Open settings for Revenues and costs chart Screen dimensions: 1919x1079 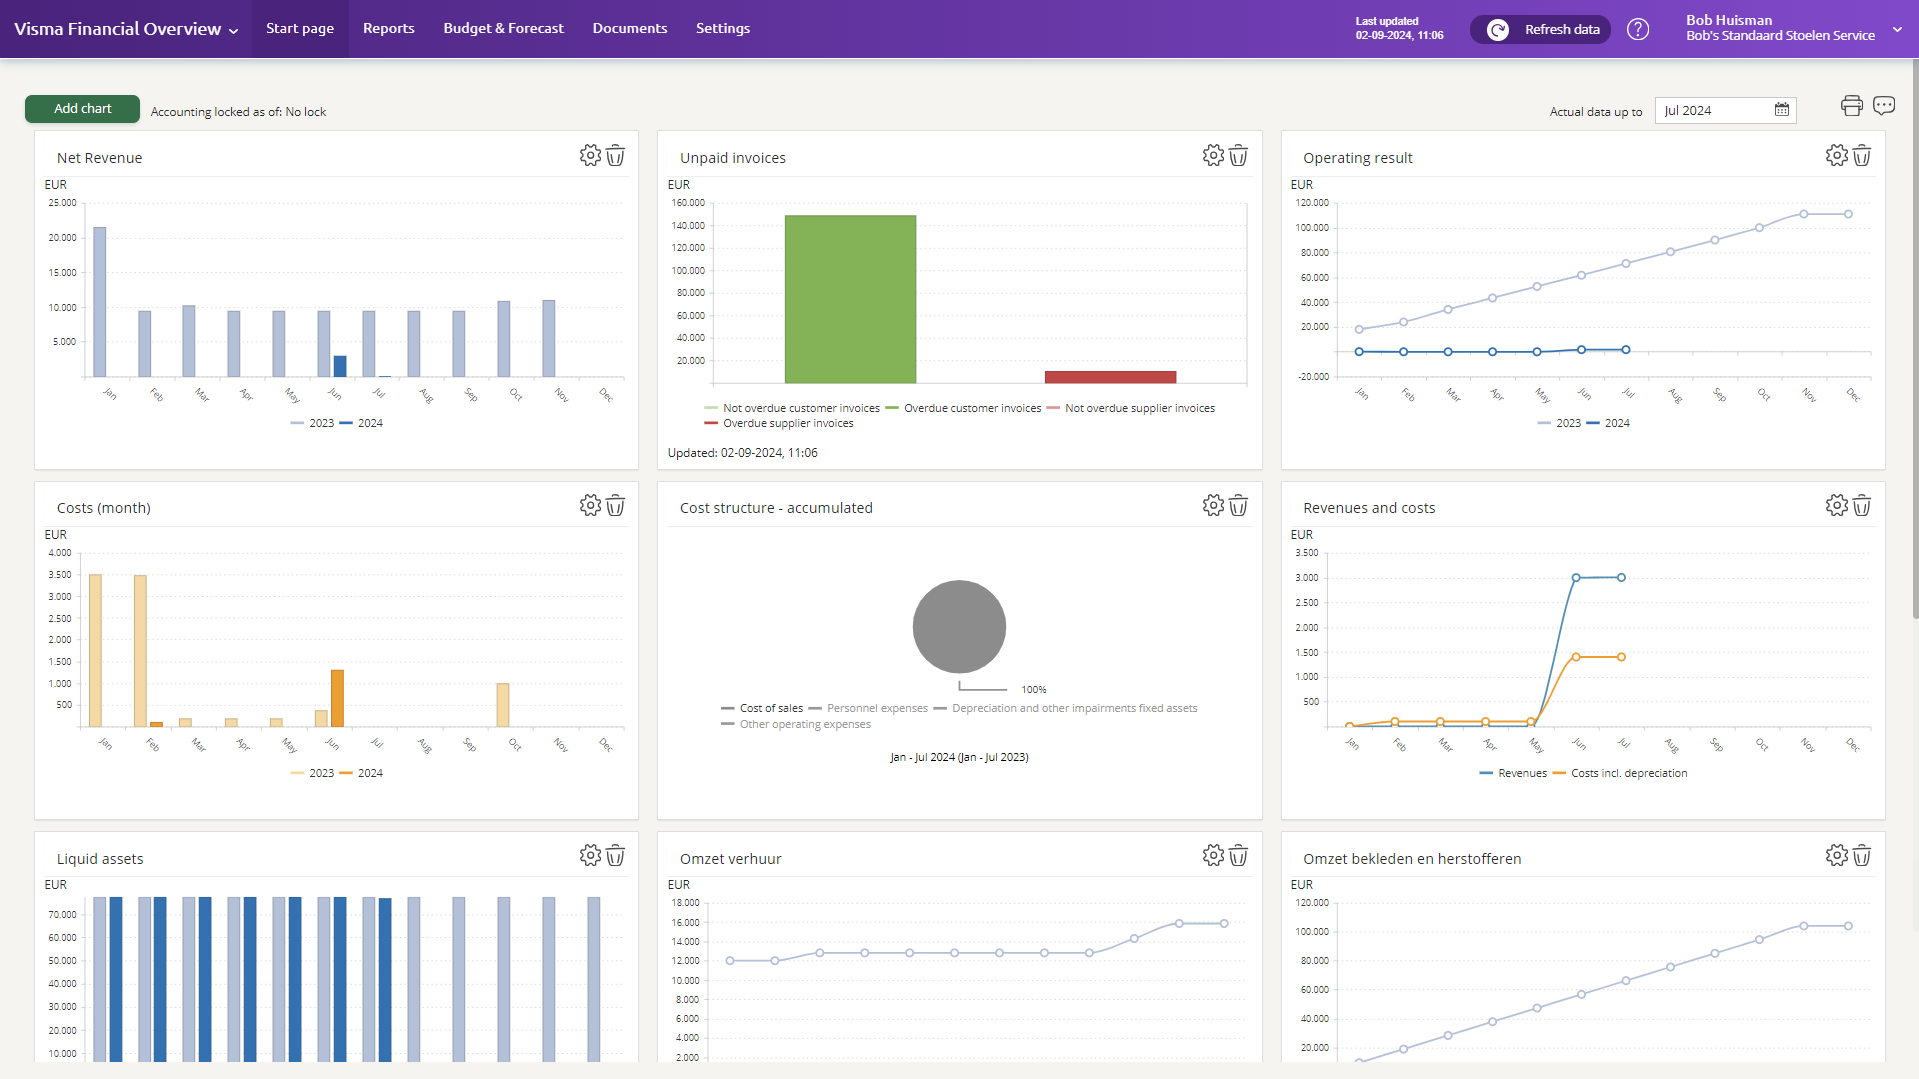(1837, 506)
